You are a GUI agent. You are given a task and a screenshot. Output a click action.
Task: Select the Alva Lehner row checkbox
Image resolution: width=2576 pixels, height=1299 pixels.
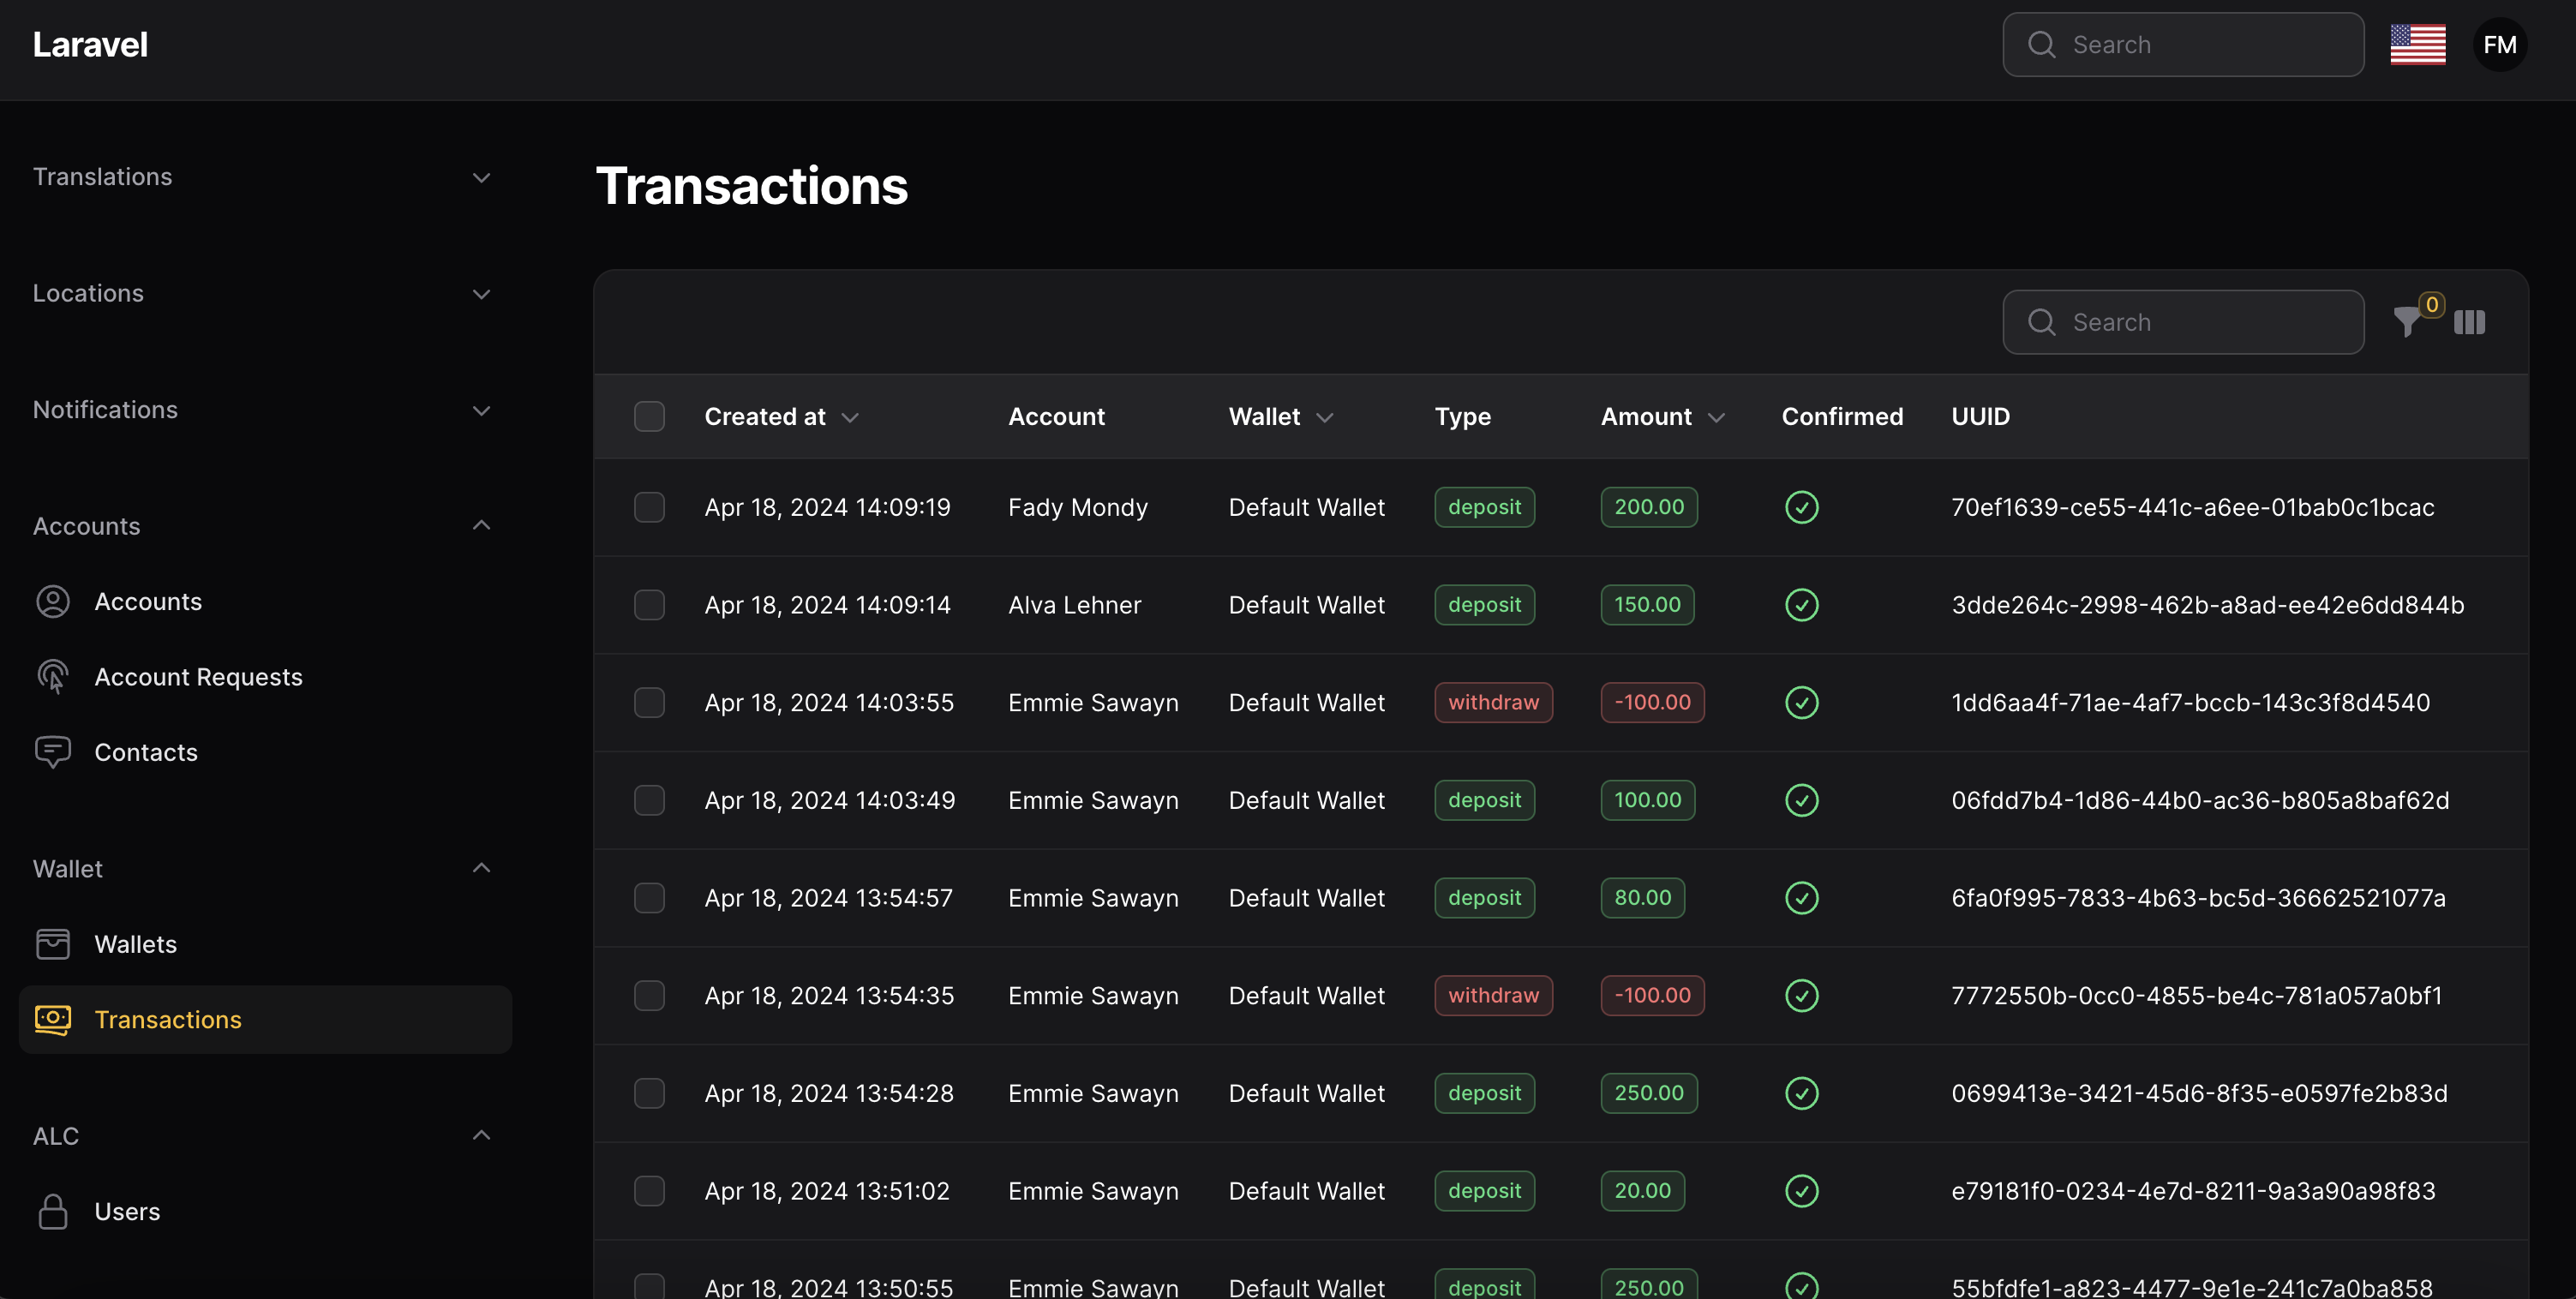649,605
